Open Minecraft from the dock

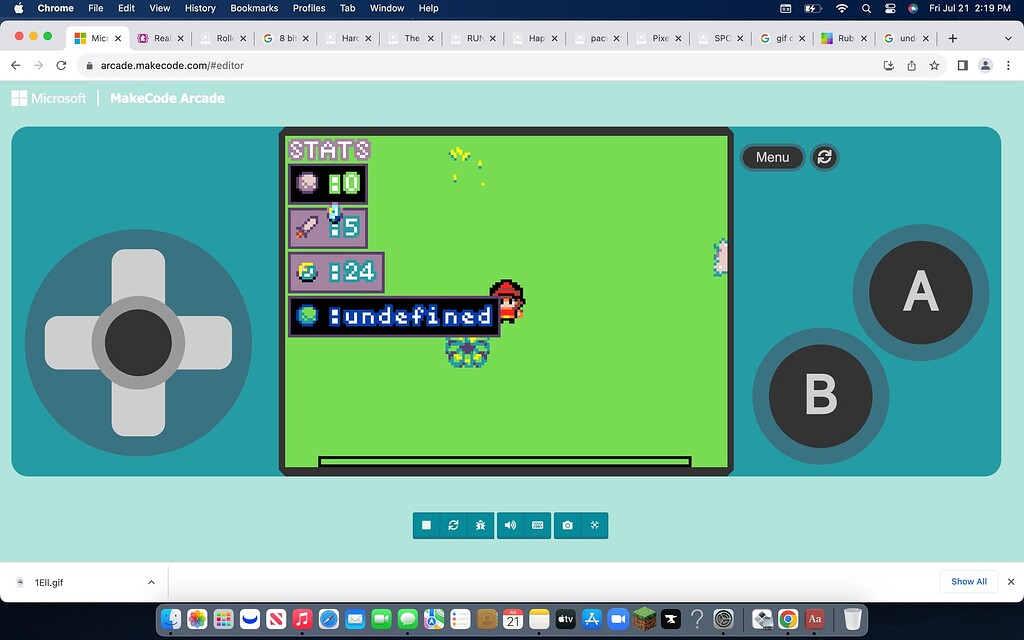pyautogui.click(x=645, y=618)
